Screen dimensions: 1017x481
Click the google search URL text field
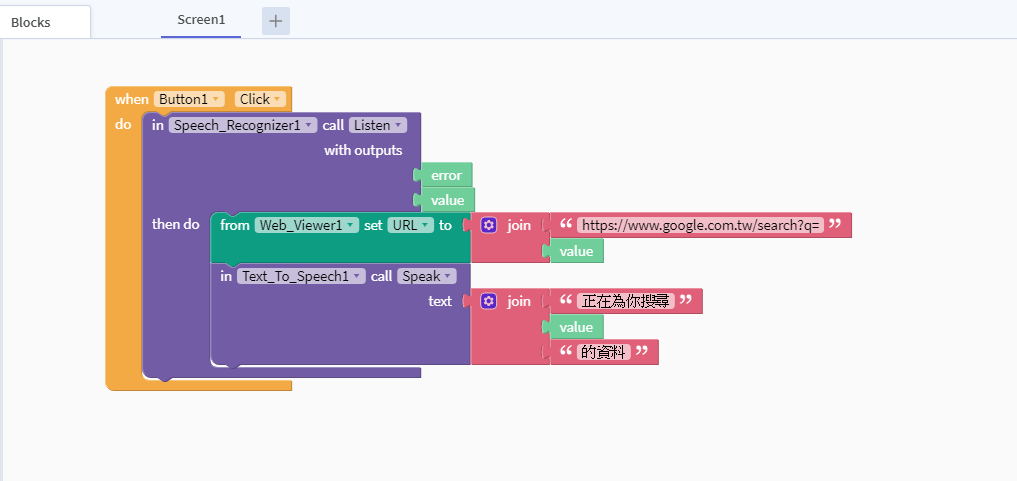pyautogui.click(x=700, y=225)
